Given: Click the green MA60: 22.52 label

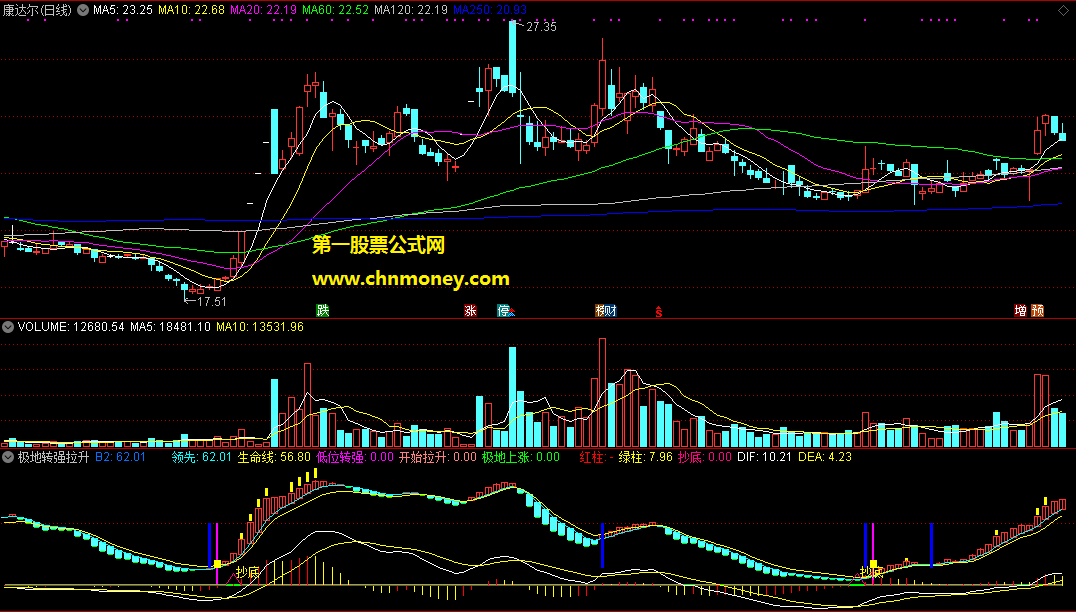Looking at the screenshot, I should pyautogui.click(x=336, y=10).
